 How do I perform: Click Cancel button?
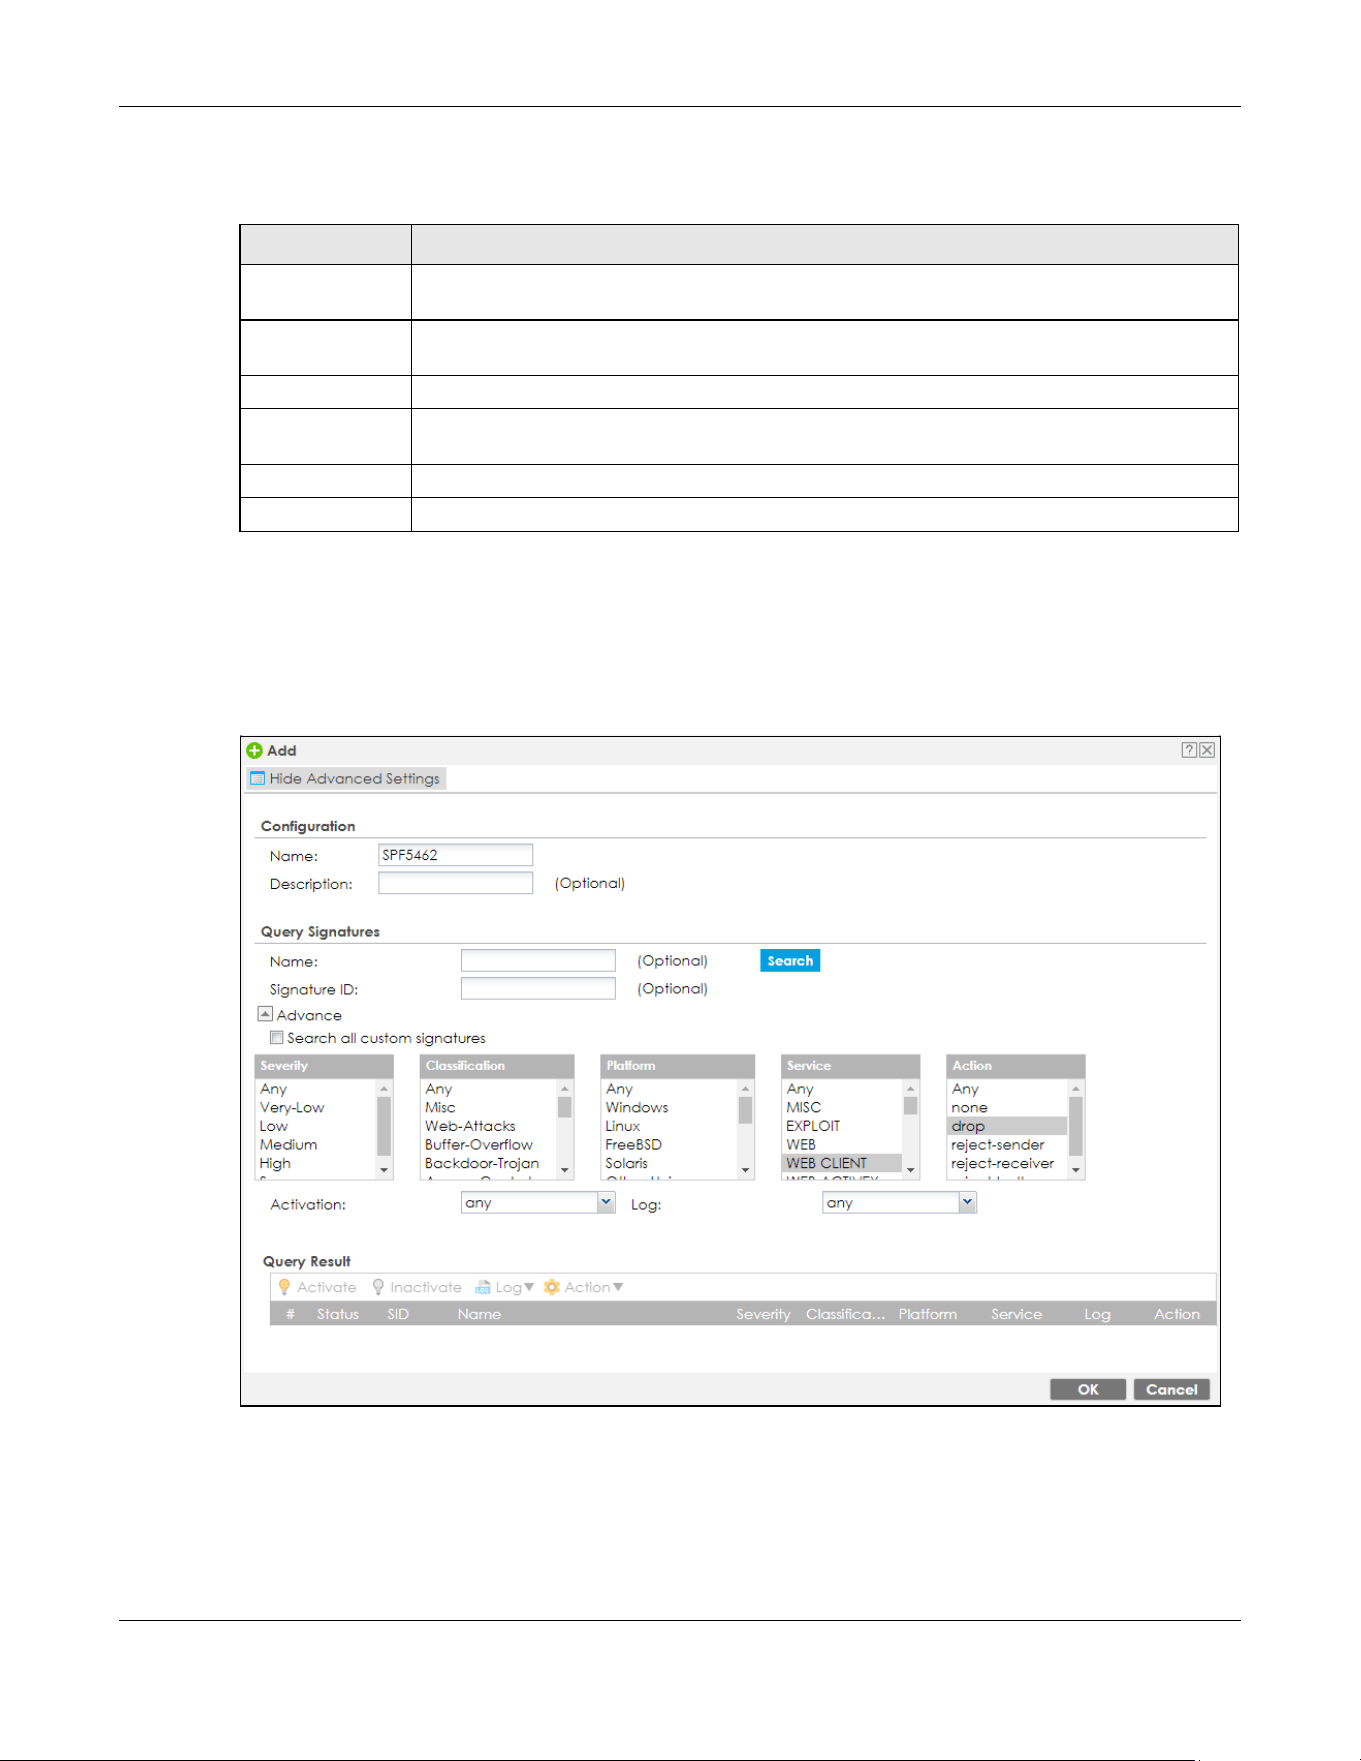tap(1172, 1389)
